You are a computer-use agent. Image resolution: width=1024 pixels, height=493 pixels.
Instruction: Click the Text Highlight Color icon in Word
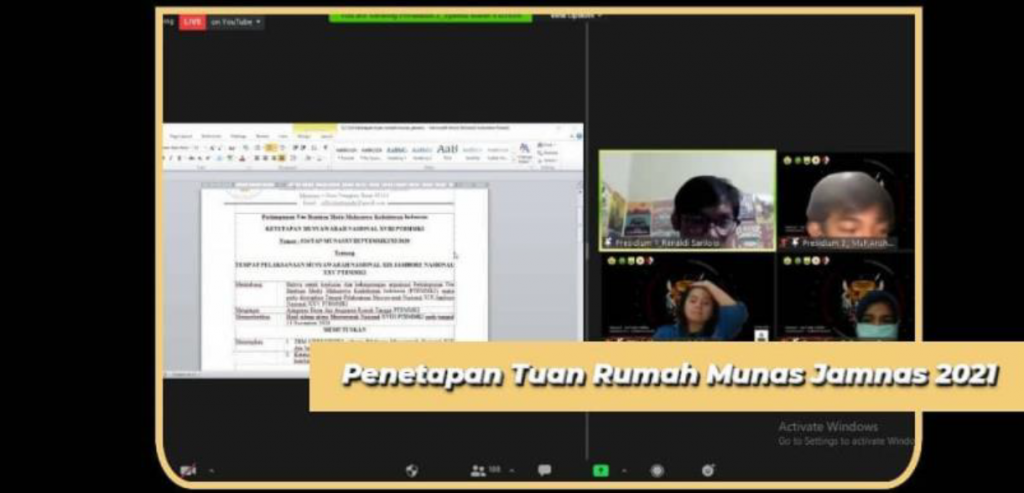[x=230, y=158]
